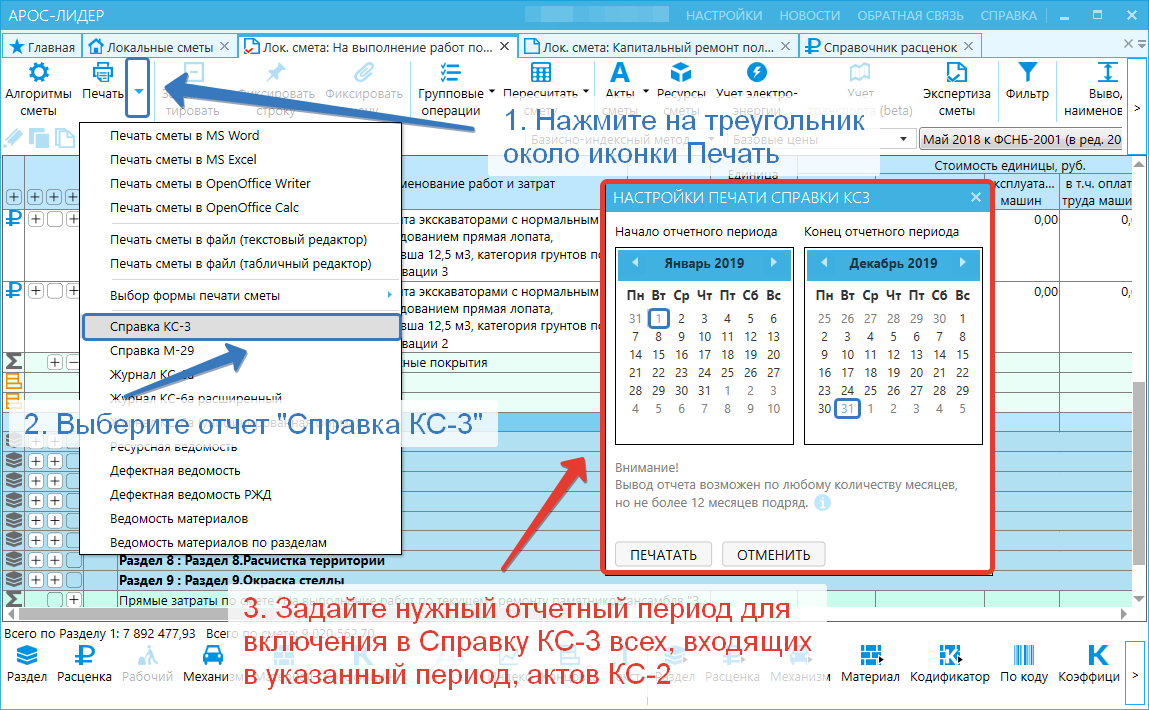Show more items with top toolbar overflow arrow

pyautogui.click(x=1137, y=108)
